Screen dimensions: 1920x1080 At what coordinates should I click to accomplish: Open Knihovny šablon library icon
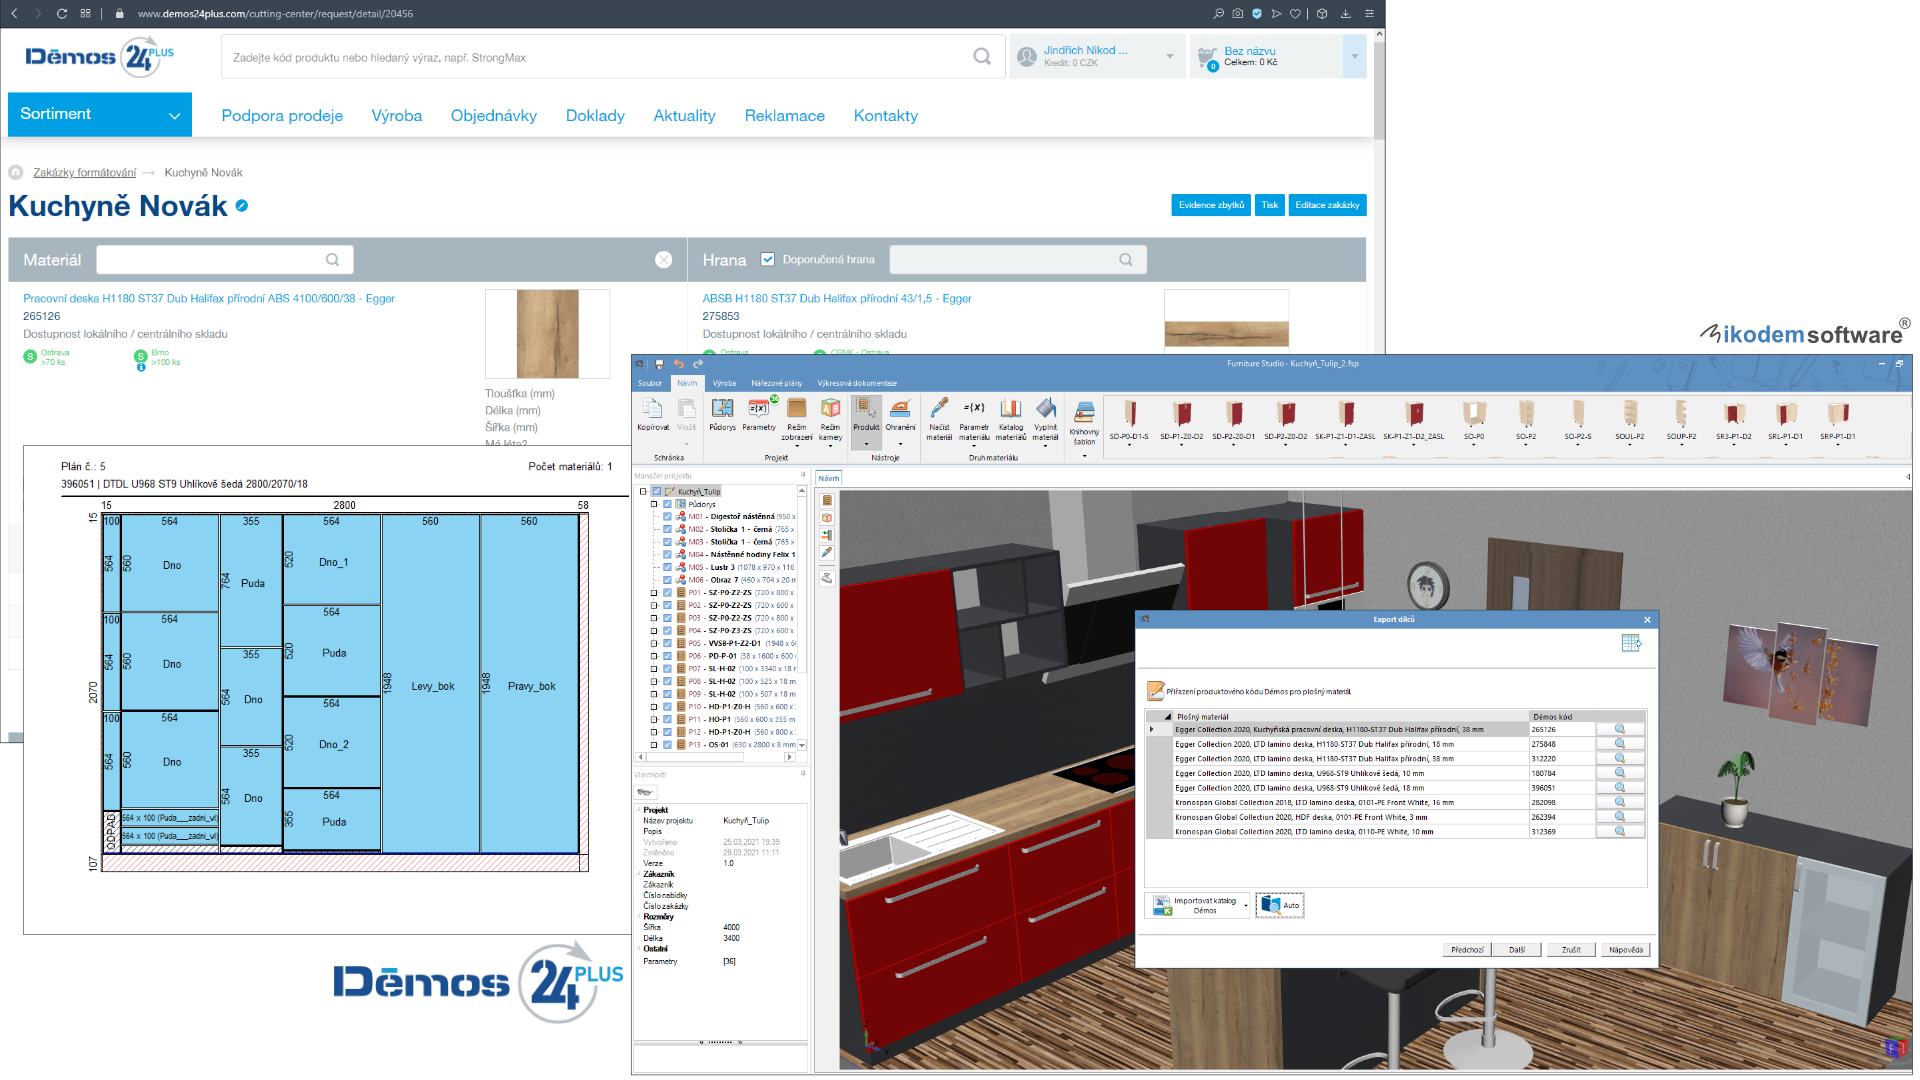[x=1084, y=413]
